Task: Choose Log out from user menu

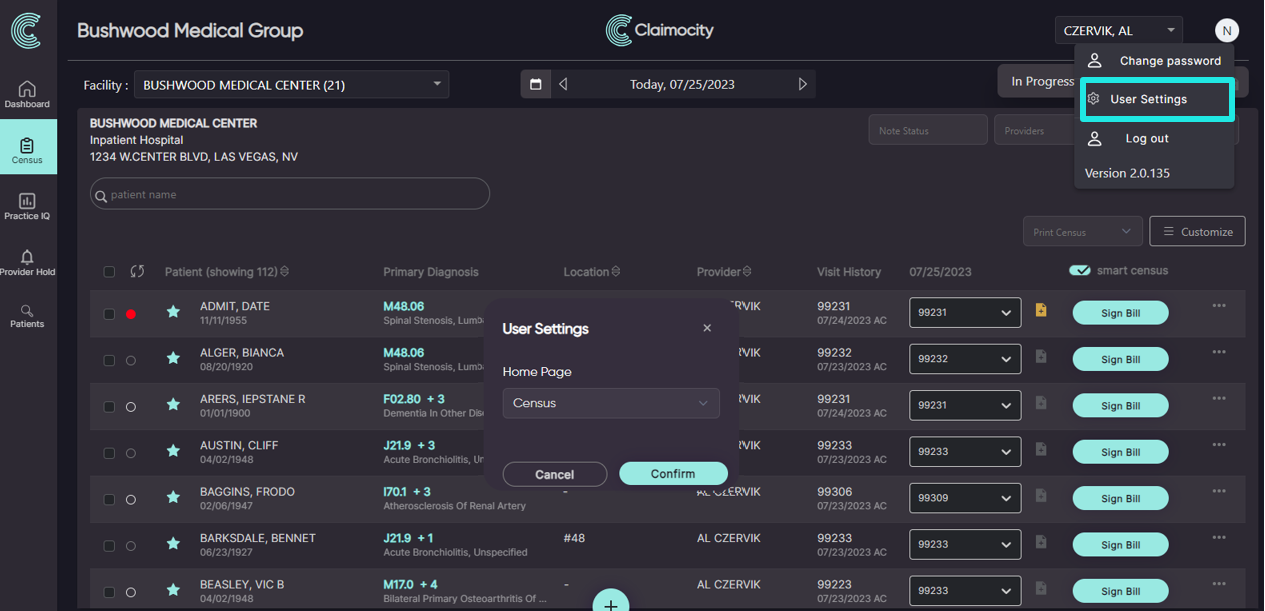Action: point(1146,139)
